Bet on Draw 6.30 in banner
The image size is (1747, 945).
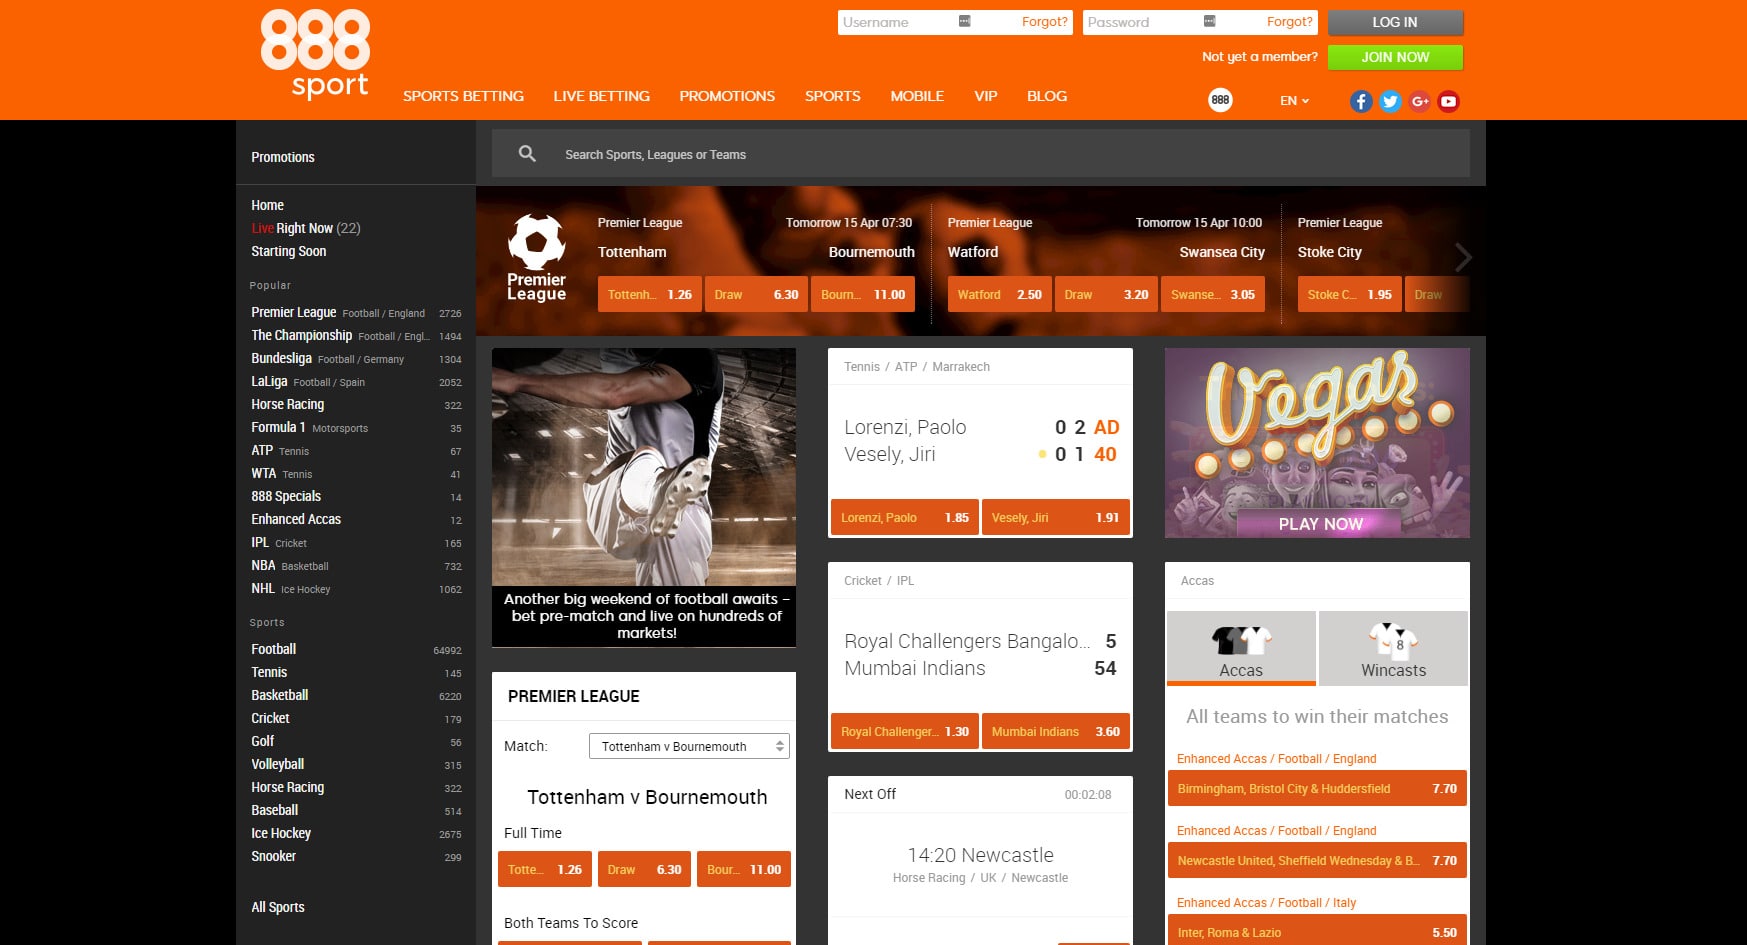point(756,294)
